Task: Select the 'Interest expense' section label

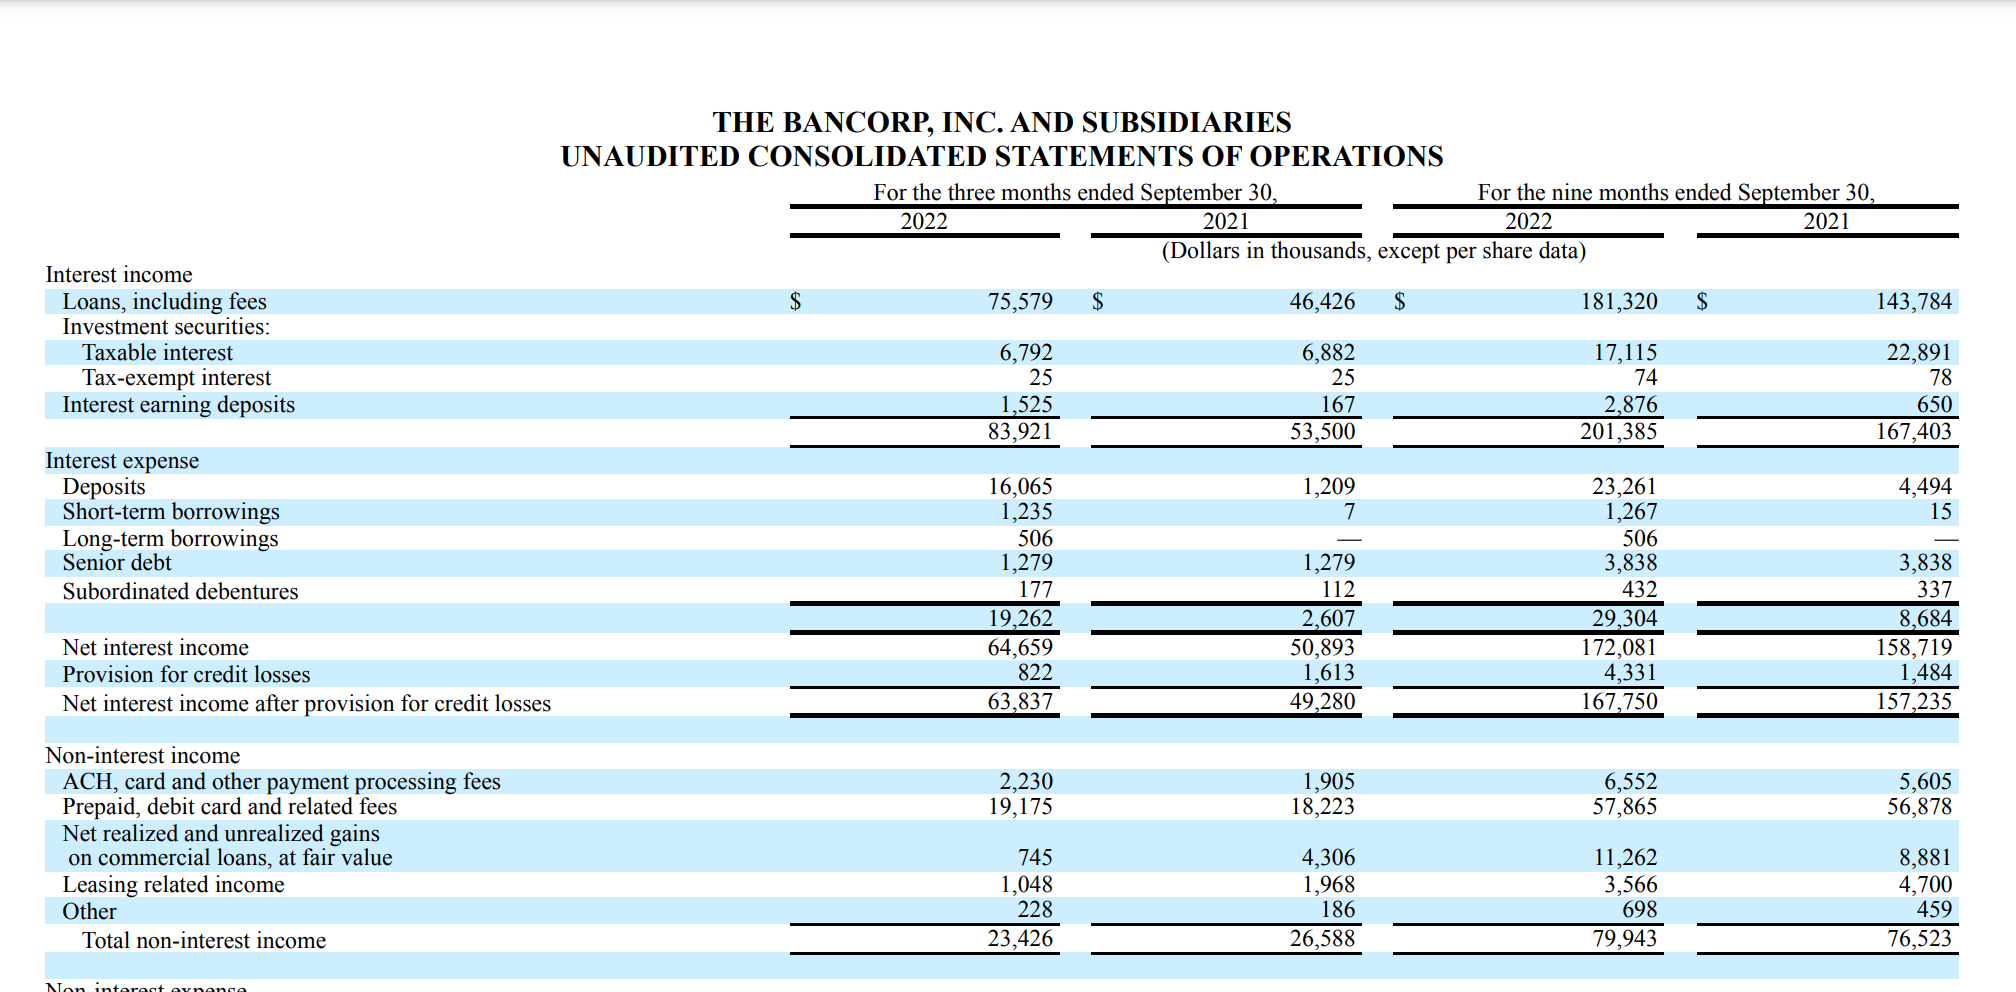Action: pos(122,460)
